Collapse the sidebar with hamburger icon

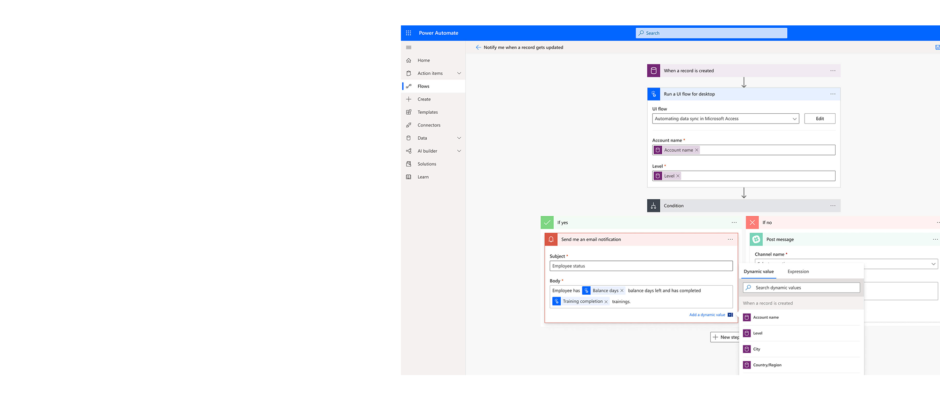pyautogui.click(x=408, y=47)
